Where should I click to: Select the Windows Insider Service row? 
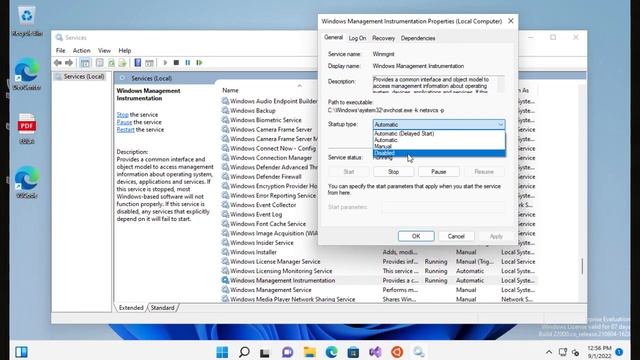(262, 242)
